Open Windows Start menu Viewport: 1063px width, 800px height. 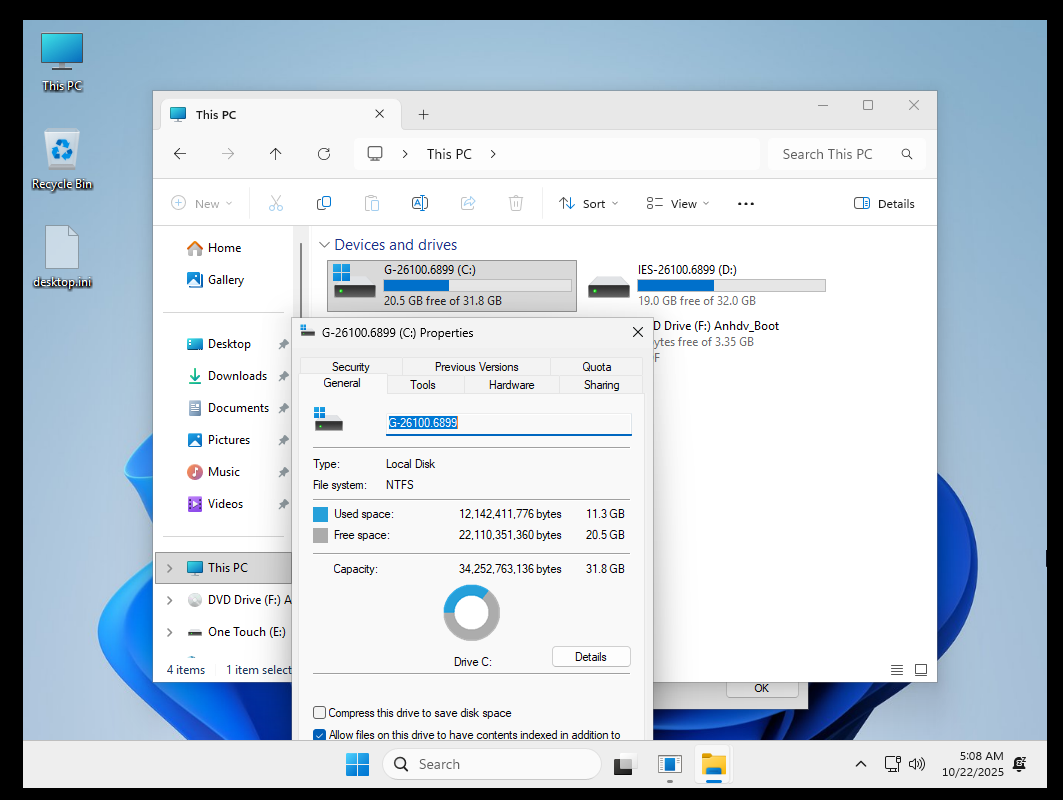pos(357,764)
